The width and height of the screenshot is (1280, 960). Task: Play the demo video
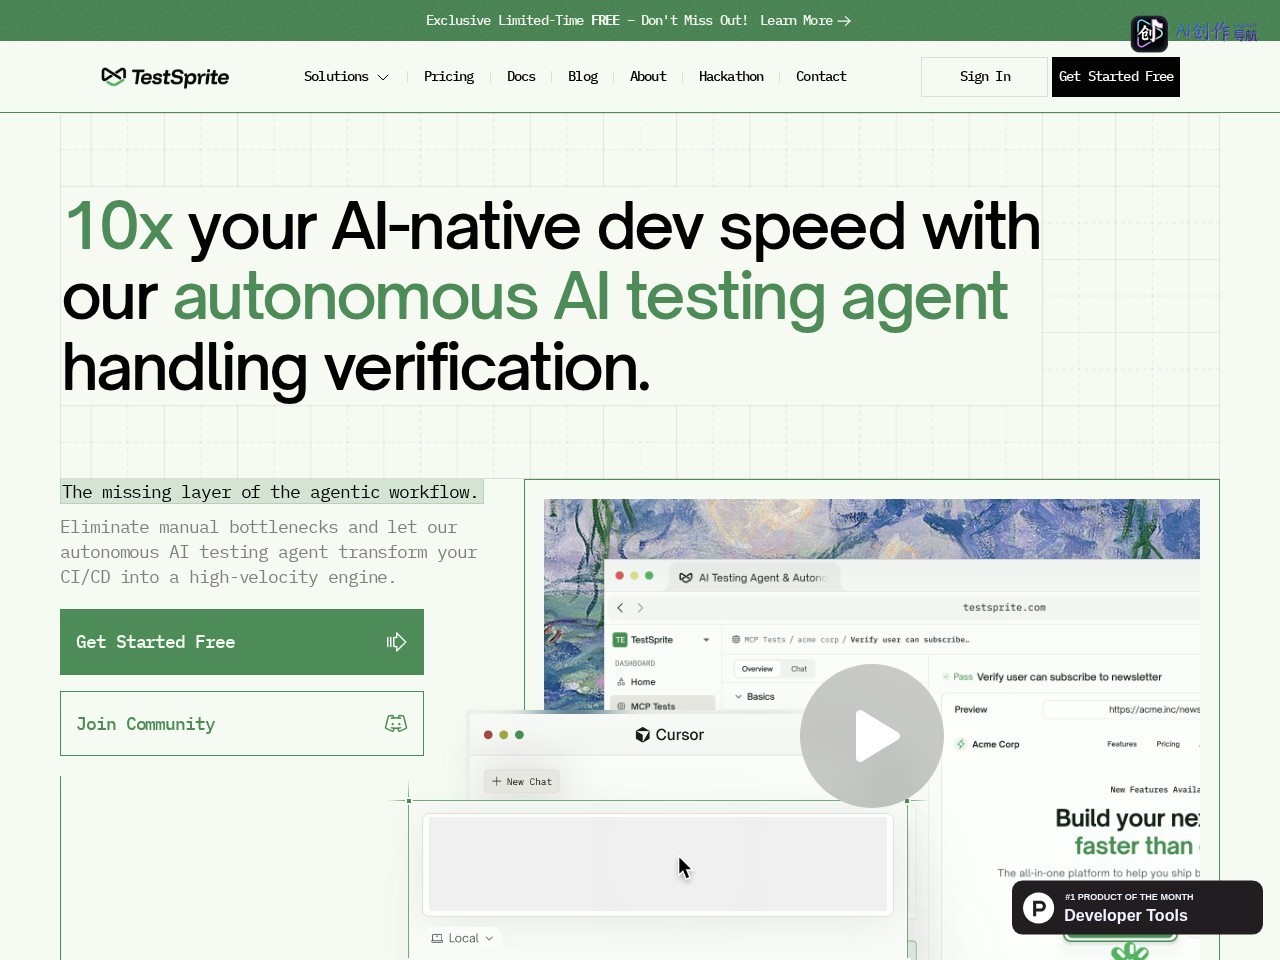tap(872, 736)
